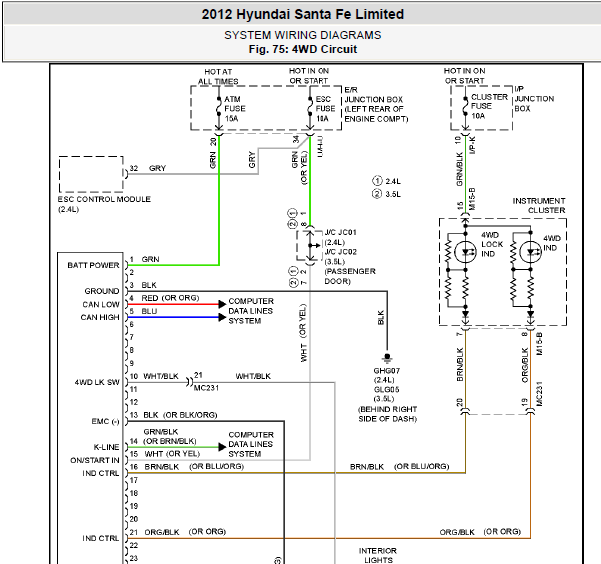
Task: Click the red CAN LOW arrowhead
Action: (222, 304)
